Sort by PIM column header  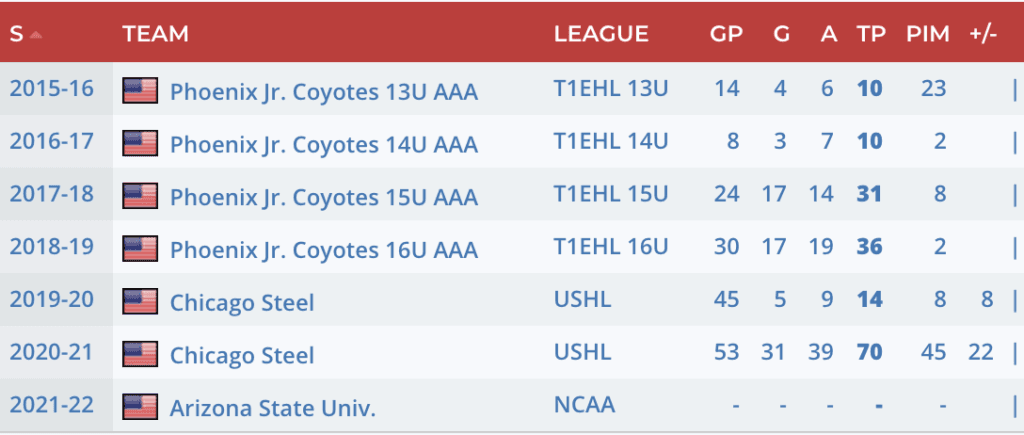(927, 34)
